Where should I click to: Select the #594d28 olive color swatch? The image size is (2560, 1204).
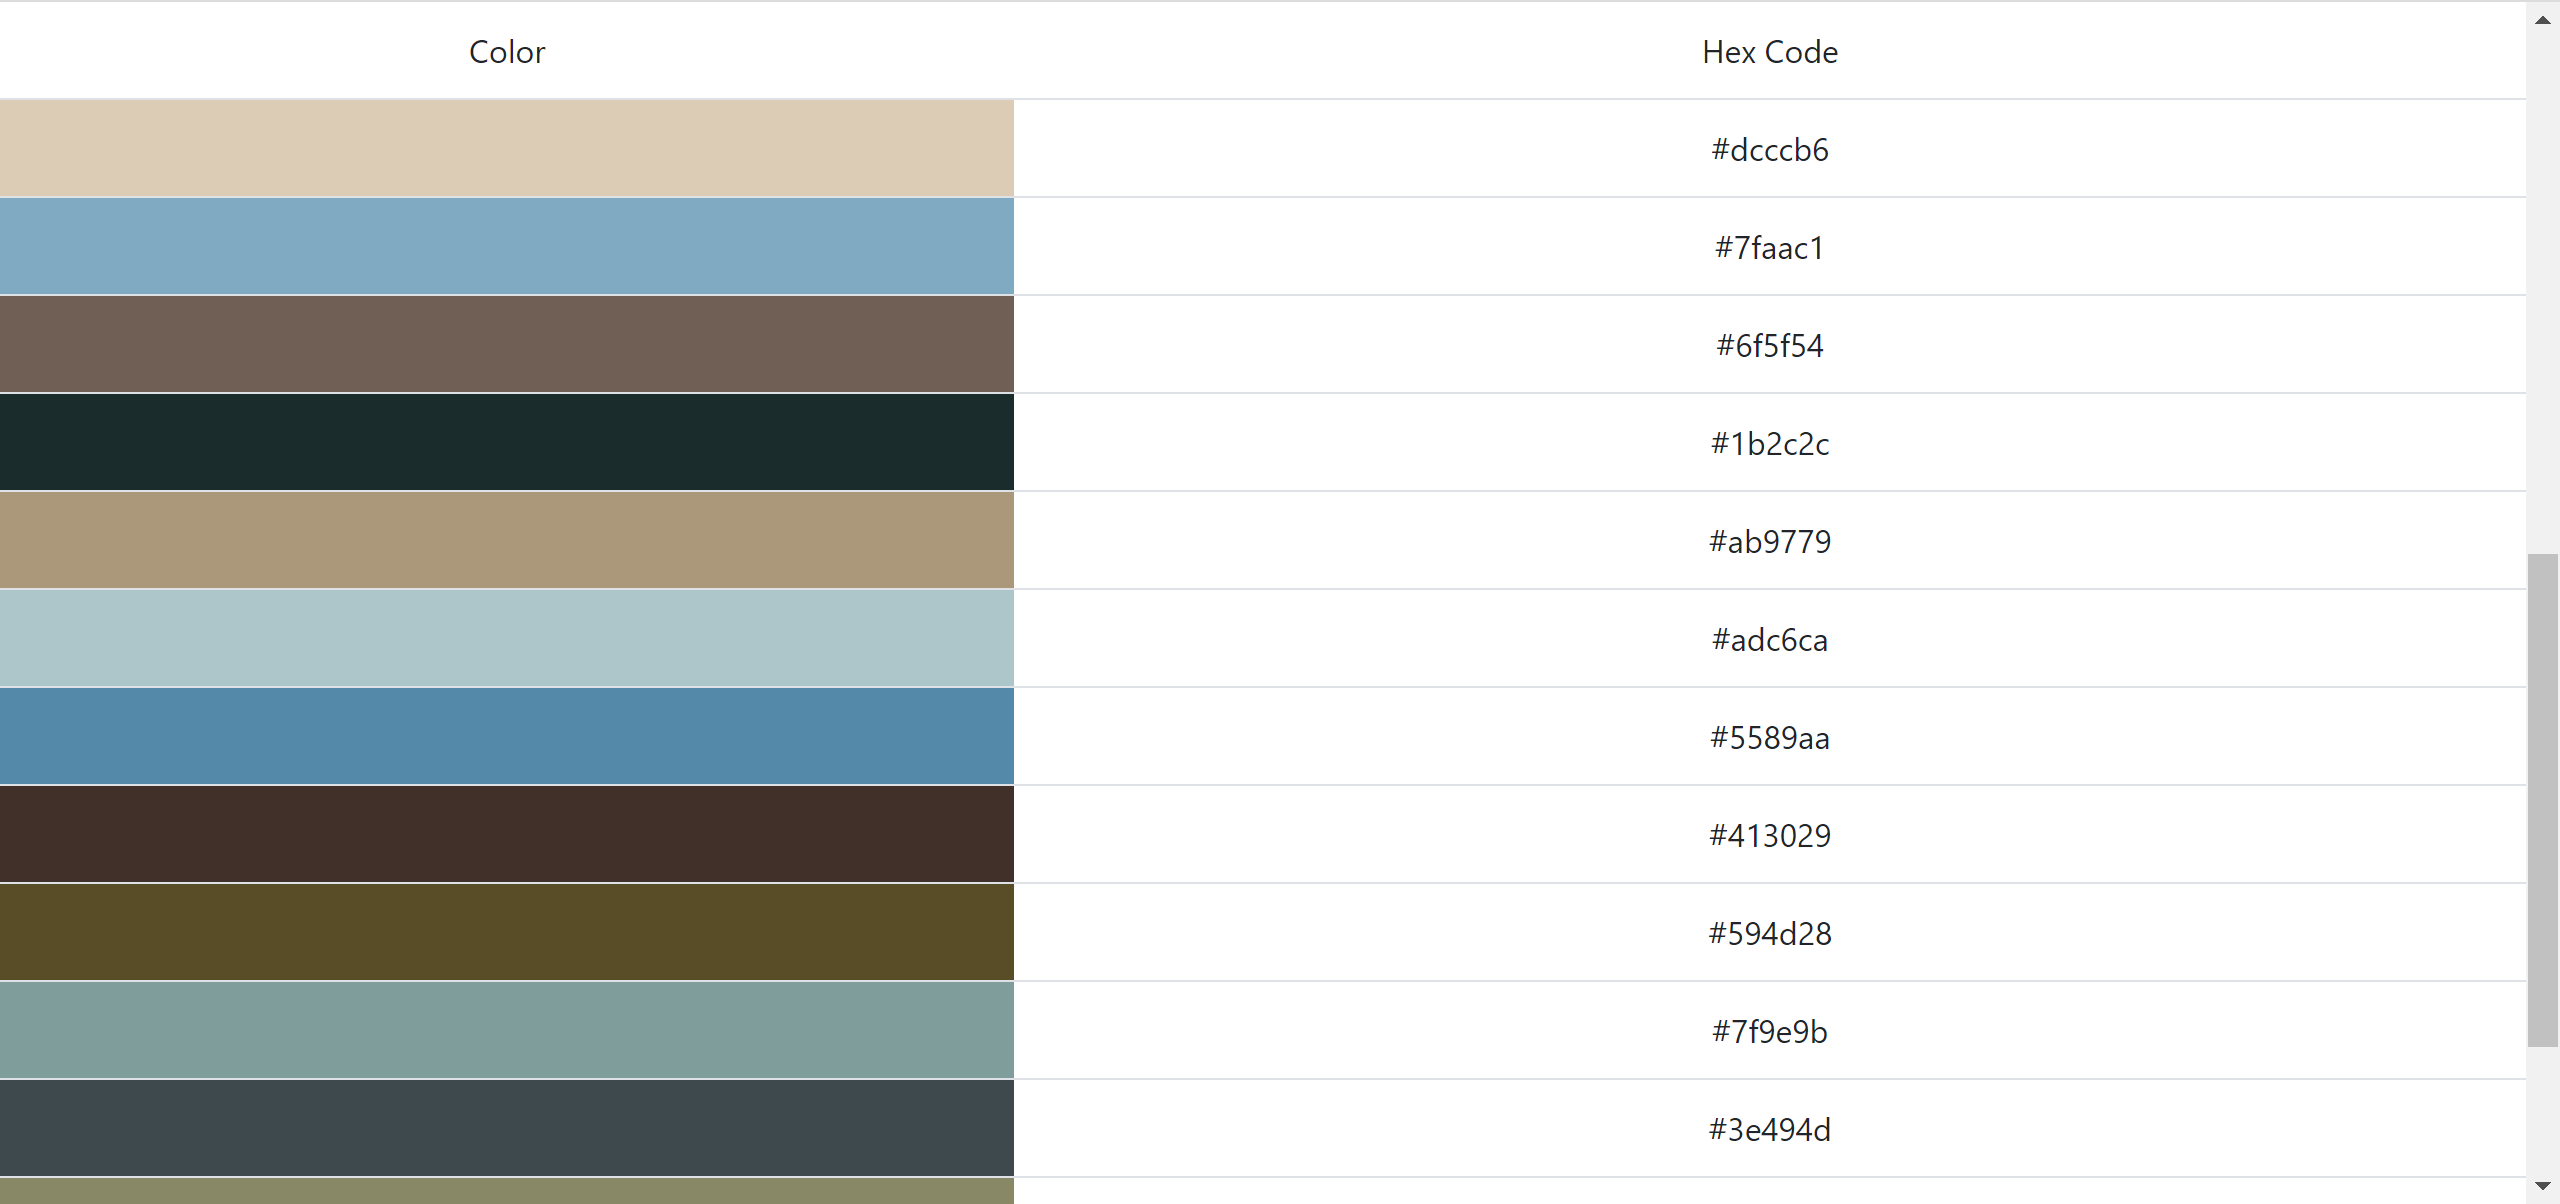pyautogui.click(x=507, y=932)
